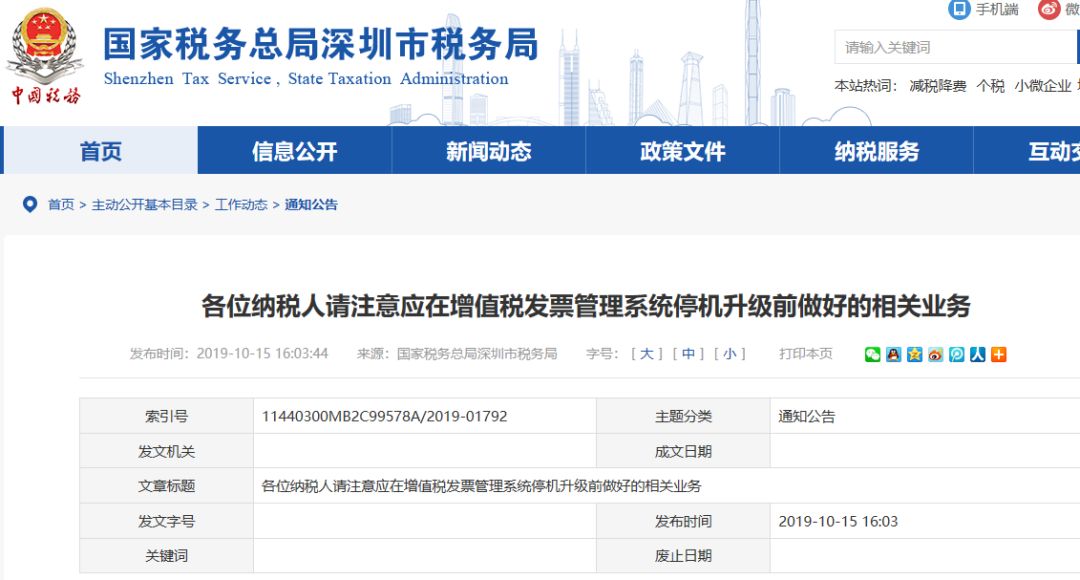
Task: Open the 首页 navigation tab
Action: pos(101,150)
